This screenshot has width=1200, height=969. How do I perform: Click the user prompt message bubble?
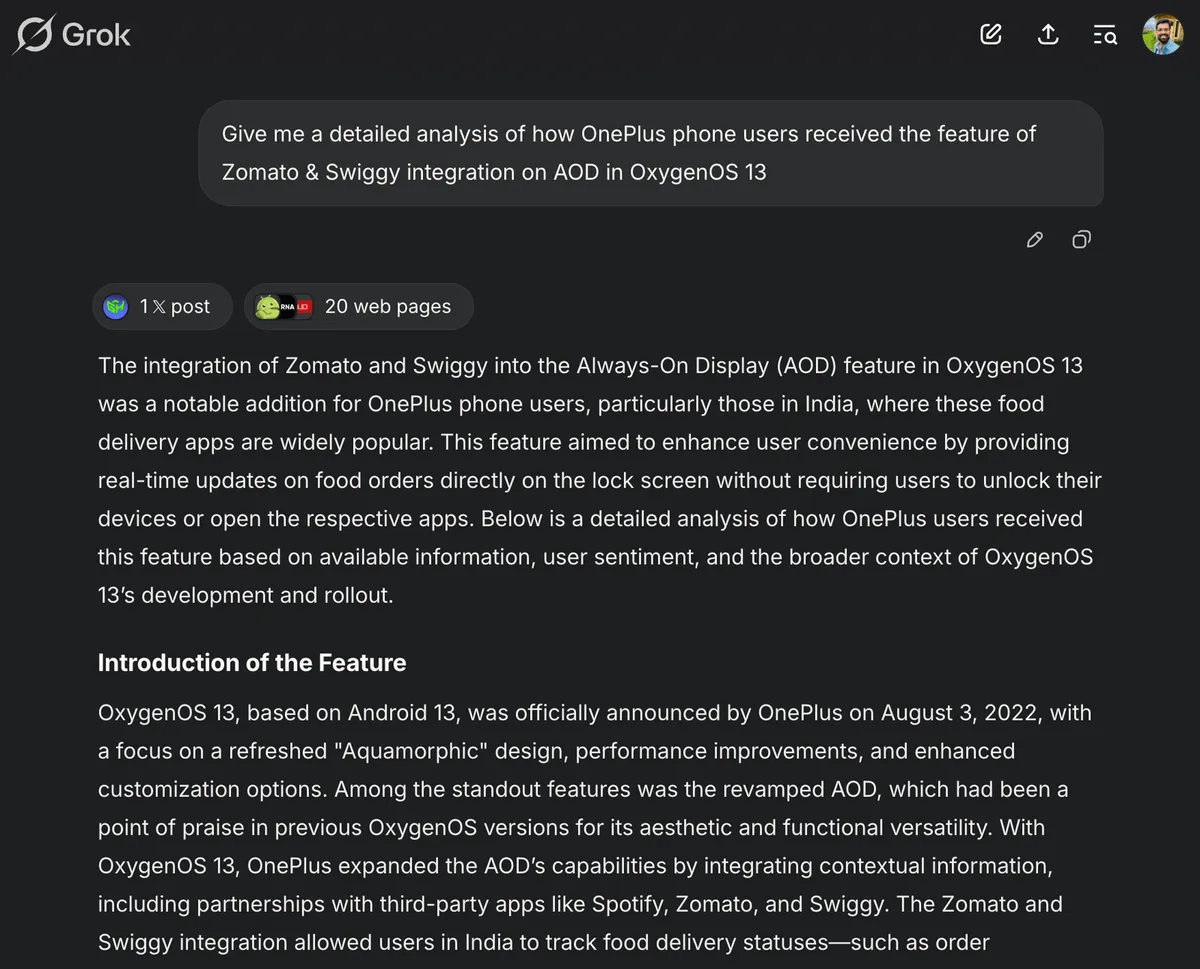pos(651,153)
